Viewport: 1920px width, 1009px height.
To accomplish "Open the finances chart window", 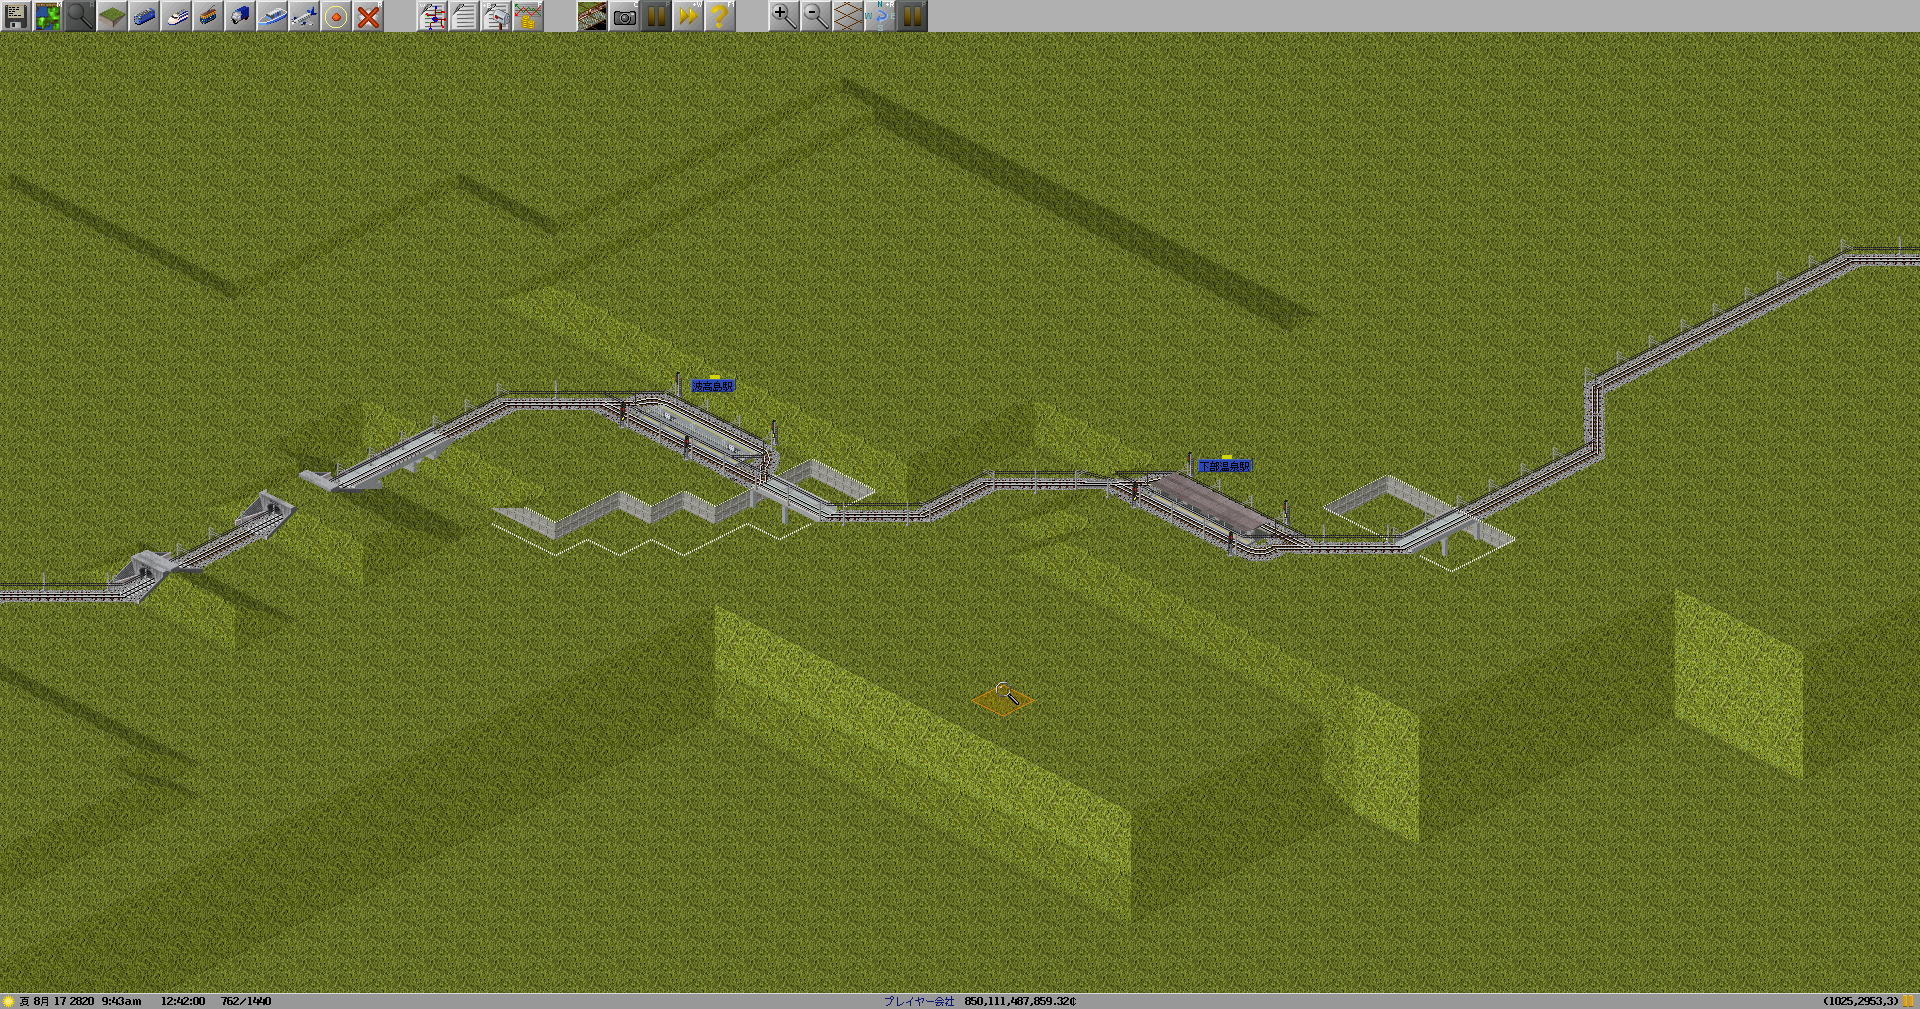I will pyautogui.click(x=528, y=16).
